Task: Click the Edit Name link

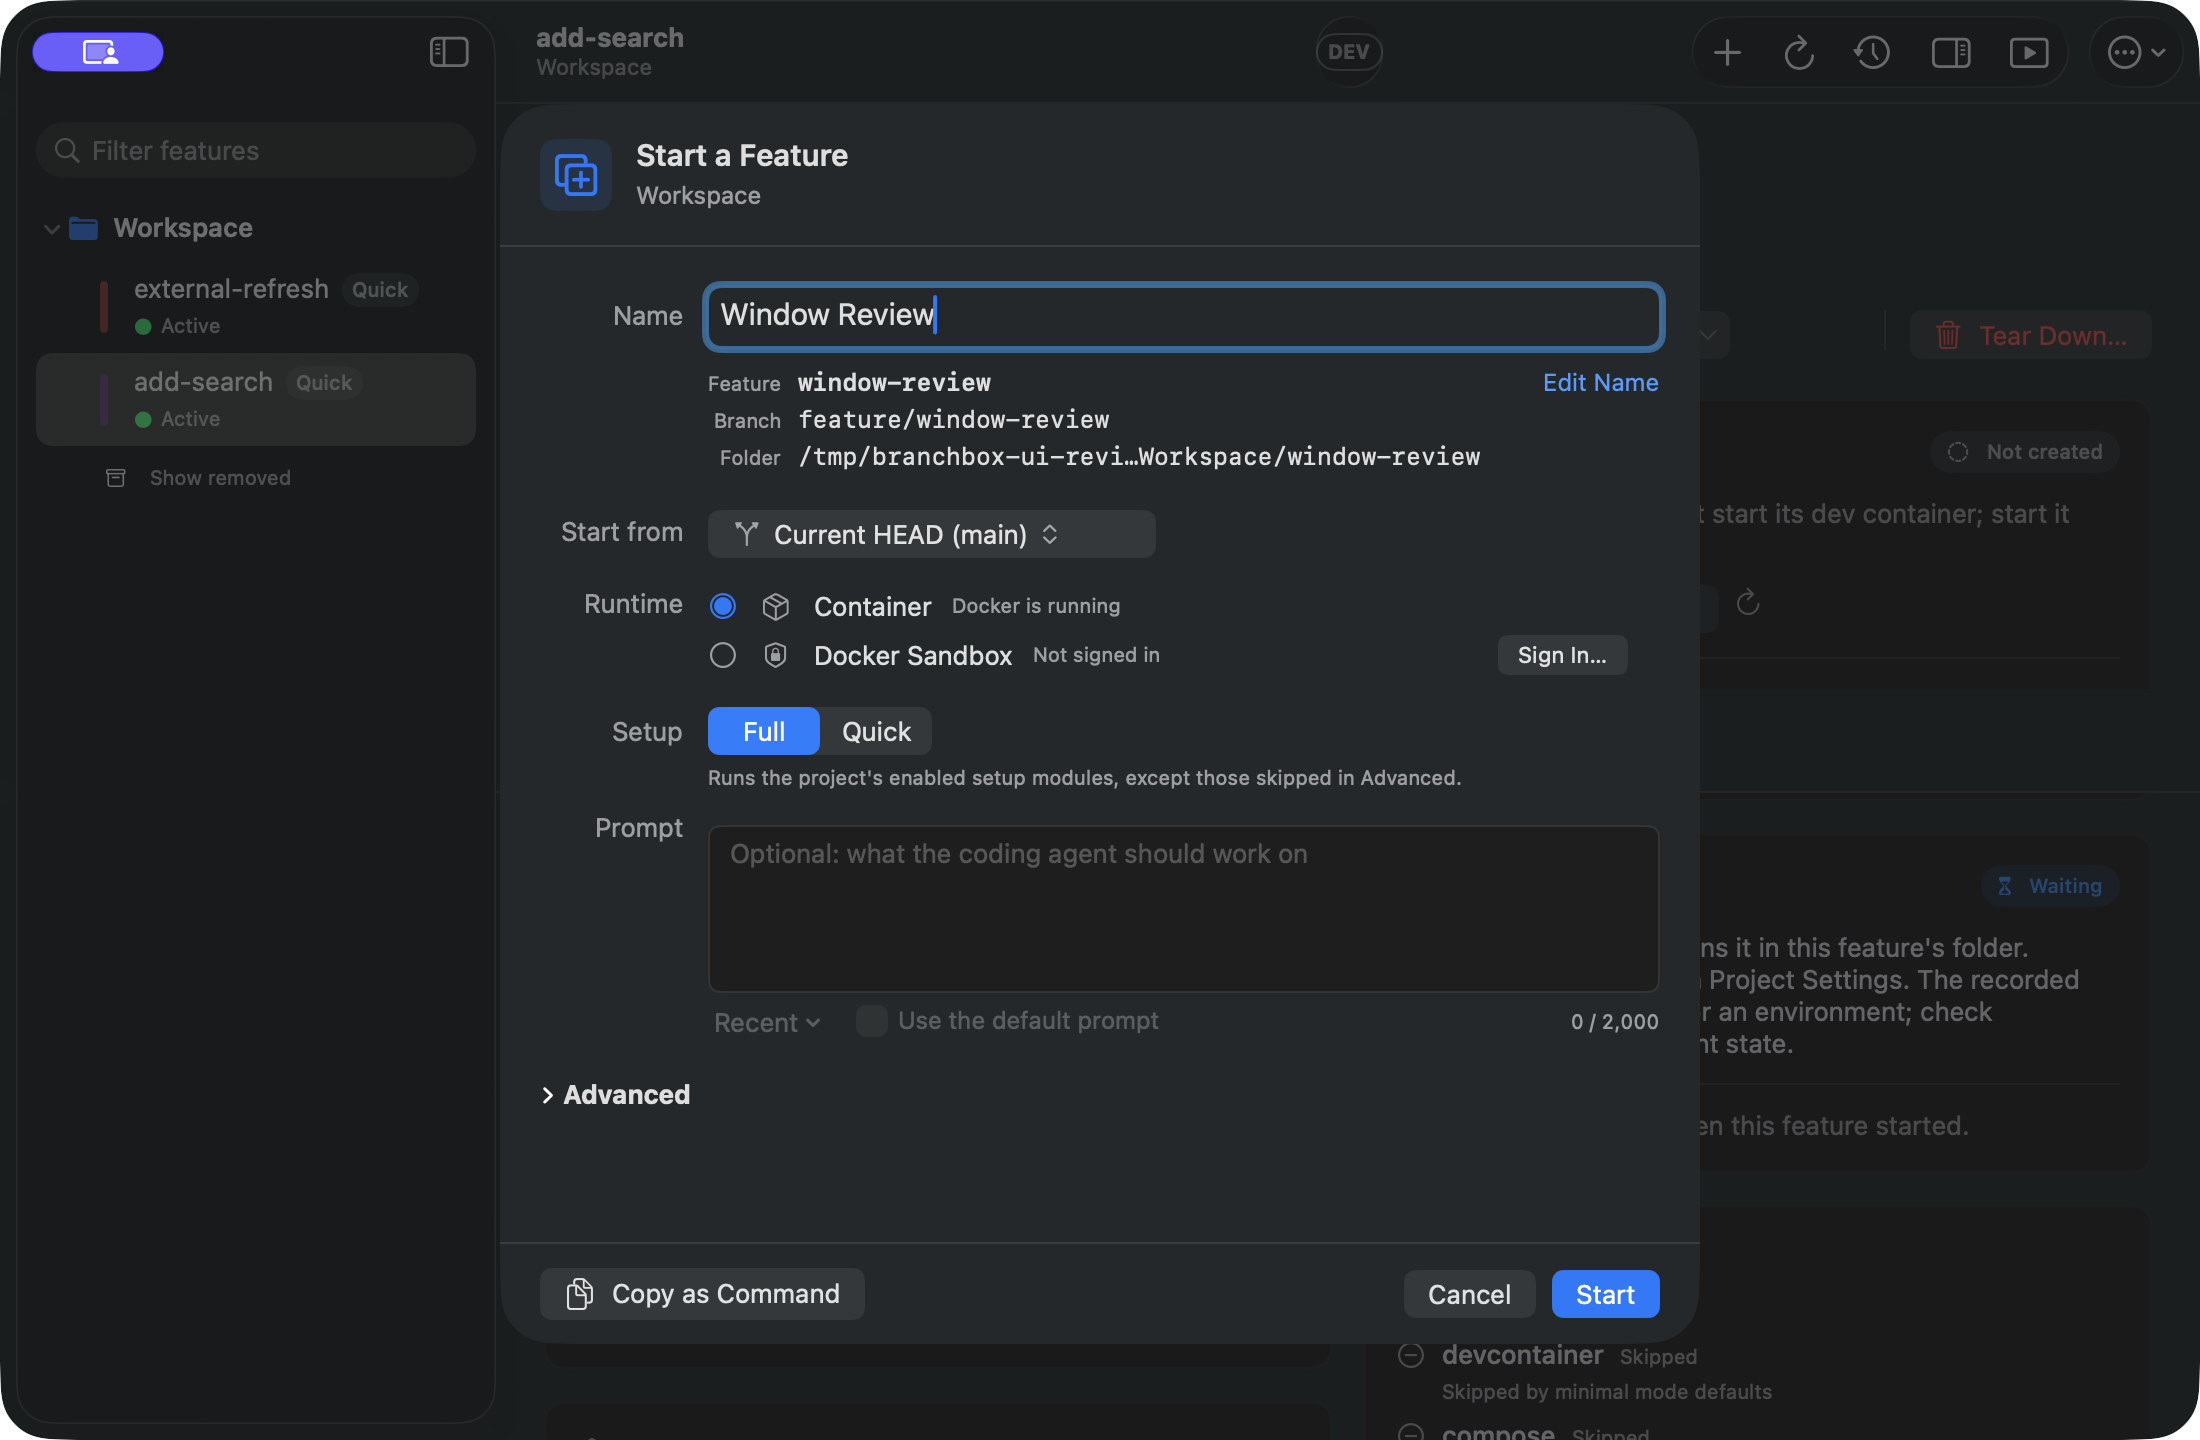Action: pyautogui.click(x=1600, y=383)
